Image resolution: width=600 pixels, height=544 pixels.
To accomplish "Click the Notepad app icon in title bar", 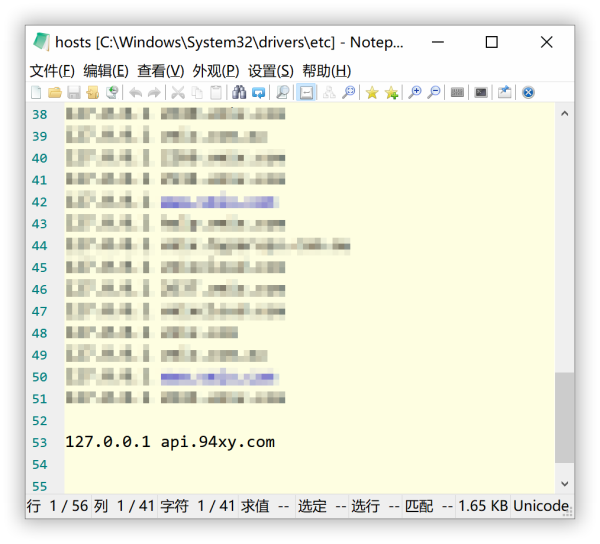I will click(41, 42).
